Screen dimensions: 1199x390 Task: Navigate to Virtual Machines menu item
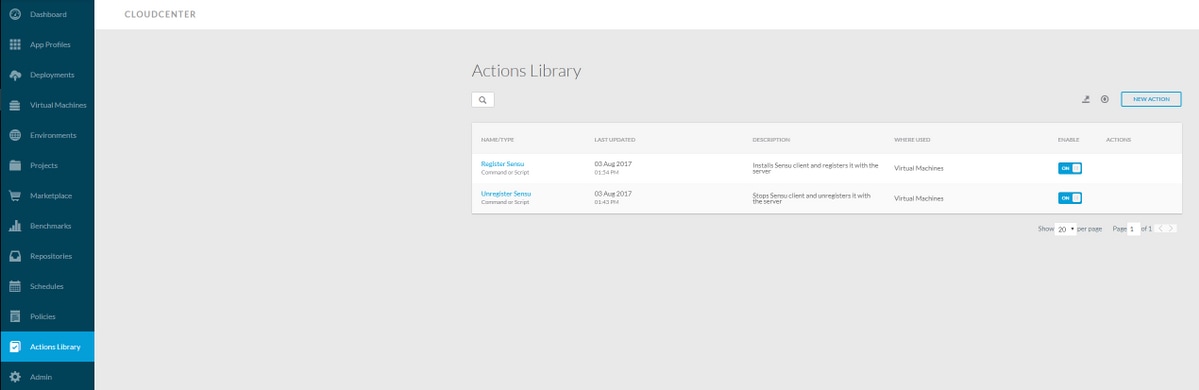47,105
